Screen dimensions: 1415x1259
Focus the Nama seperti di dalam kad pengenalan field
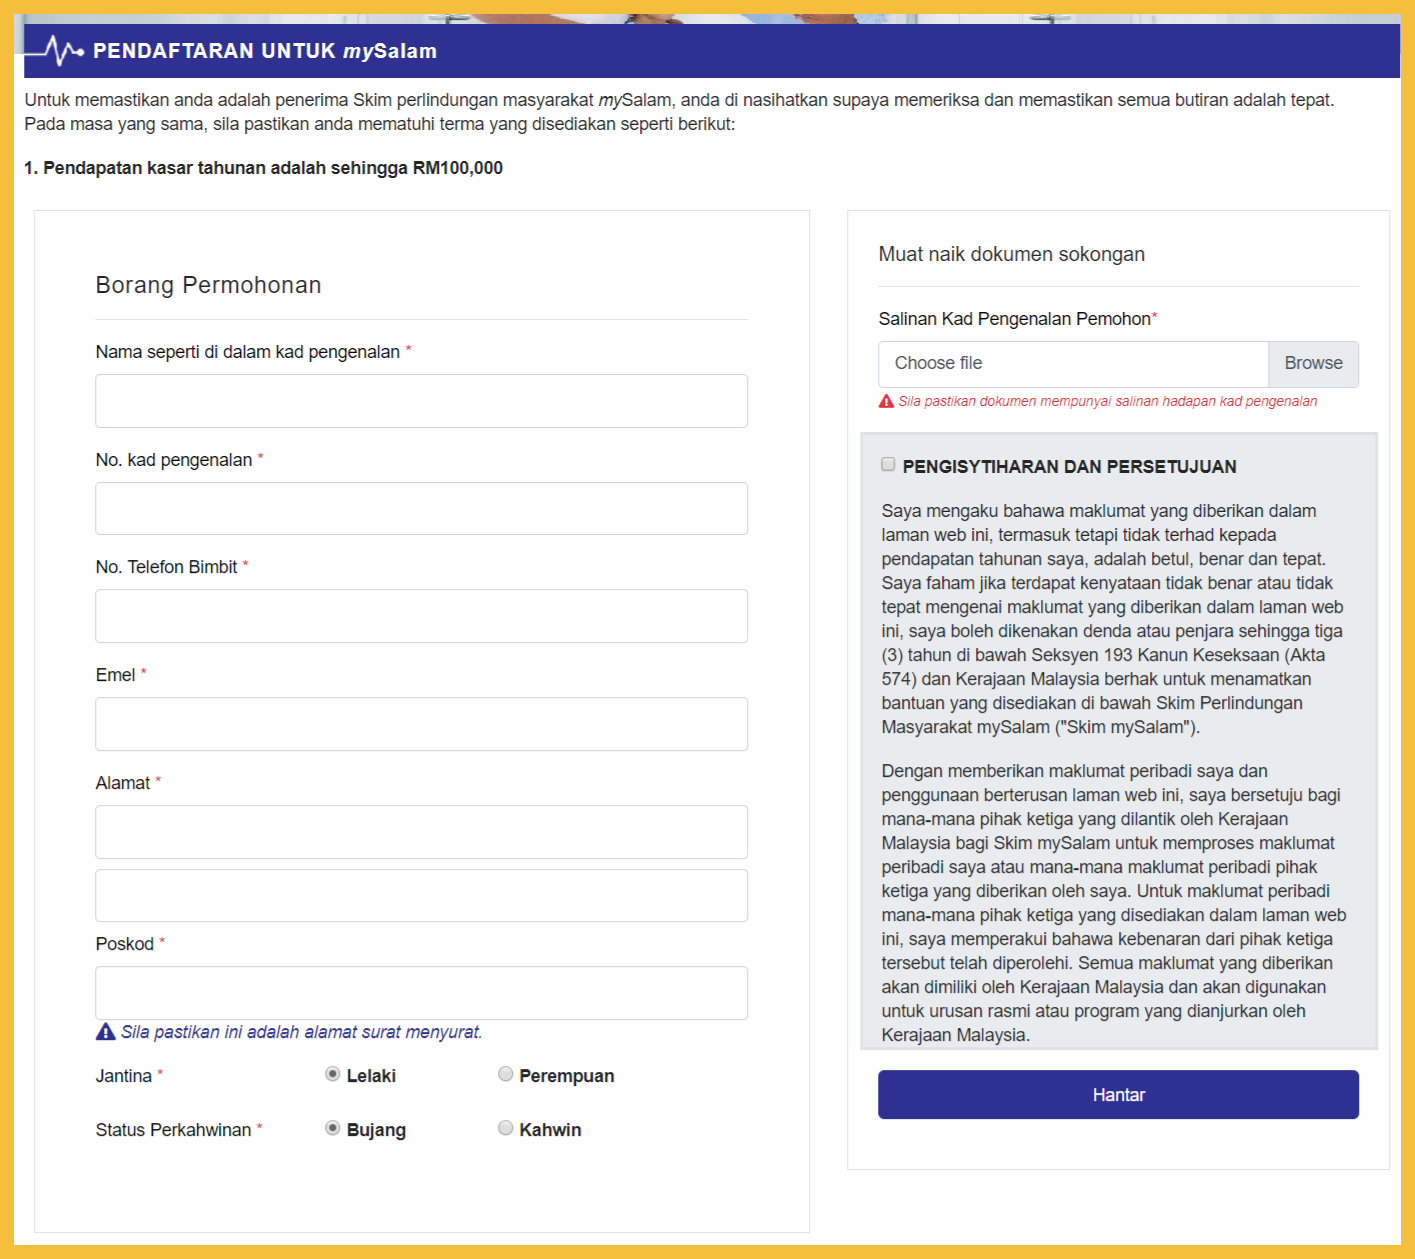tap(421, 401)
